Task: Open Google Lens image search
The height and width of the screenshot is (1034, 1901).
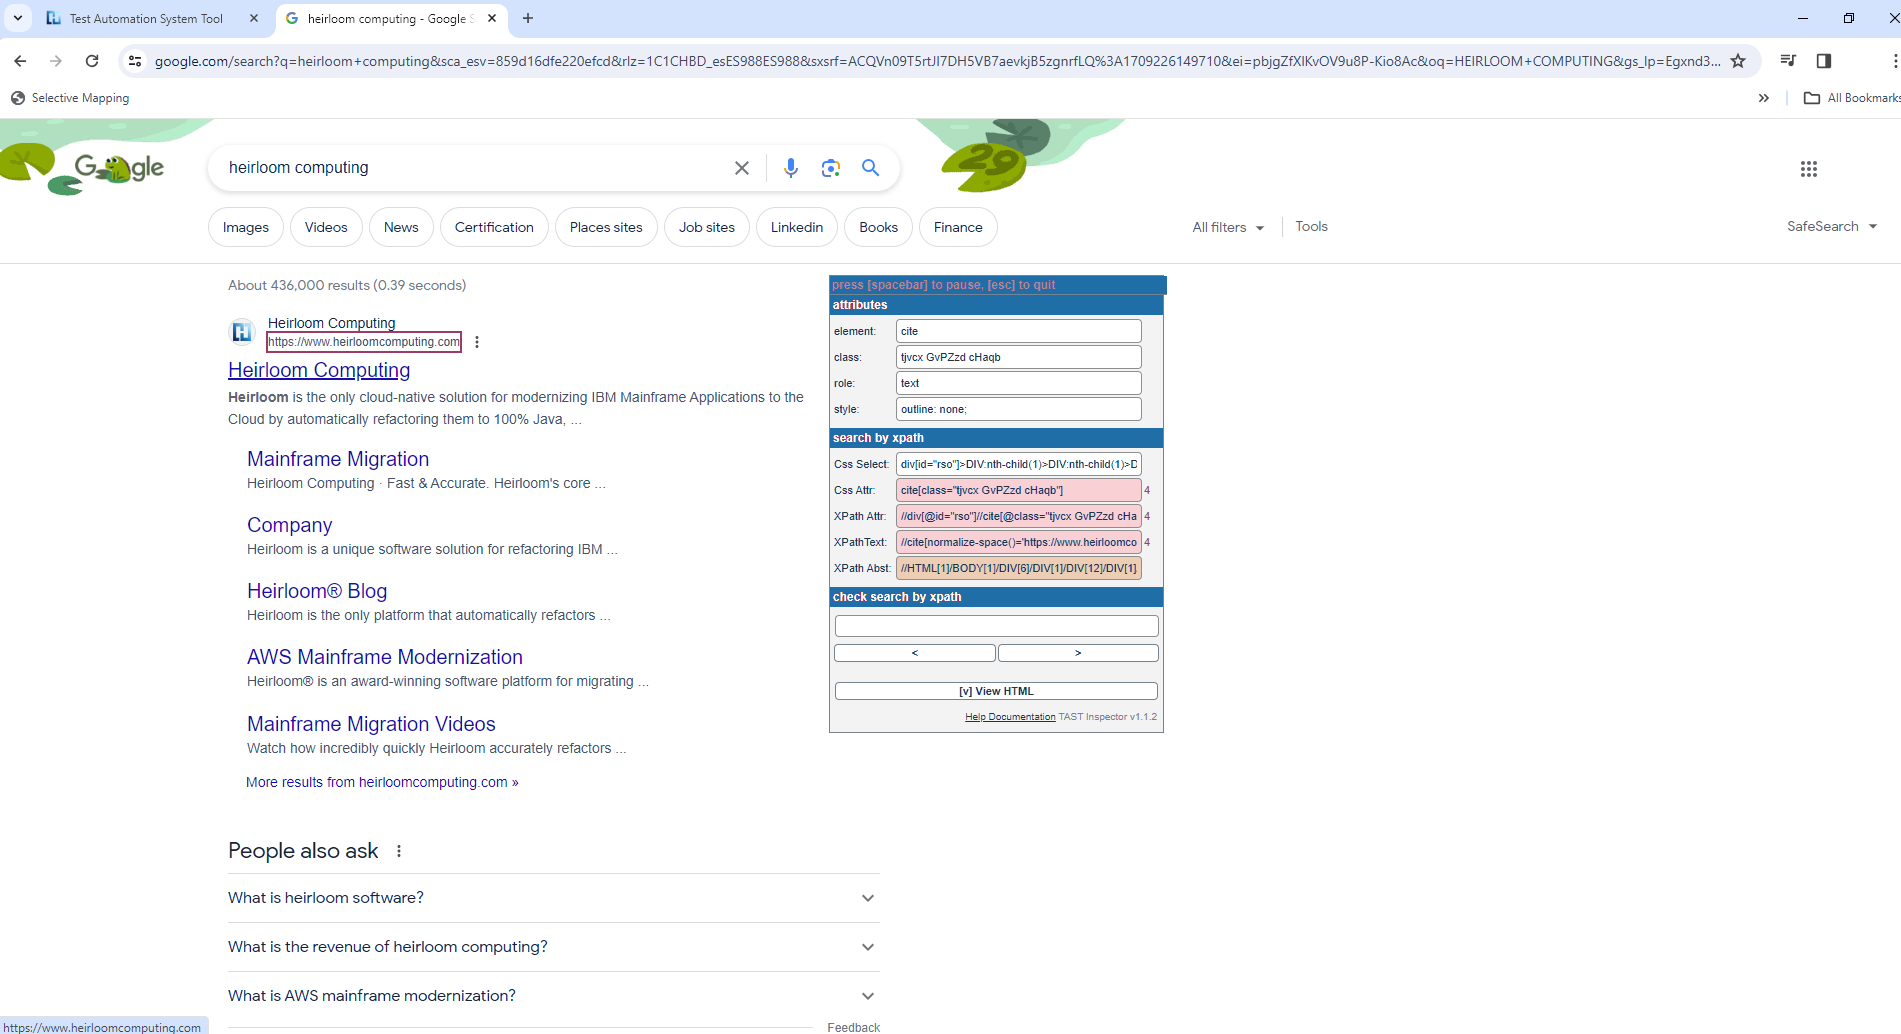Action: pos(830,168)
